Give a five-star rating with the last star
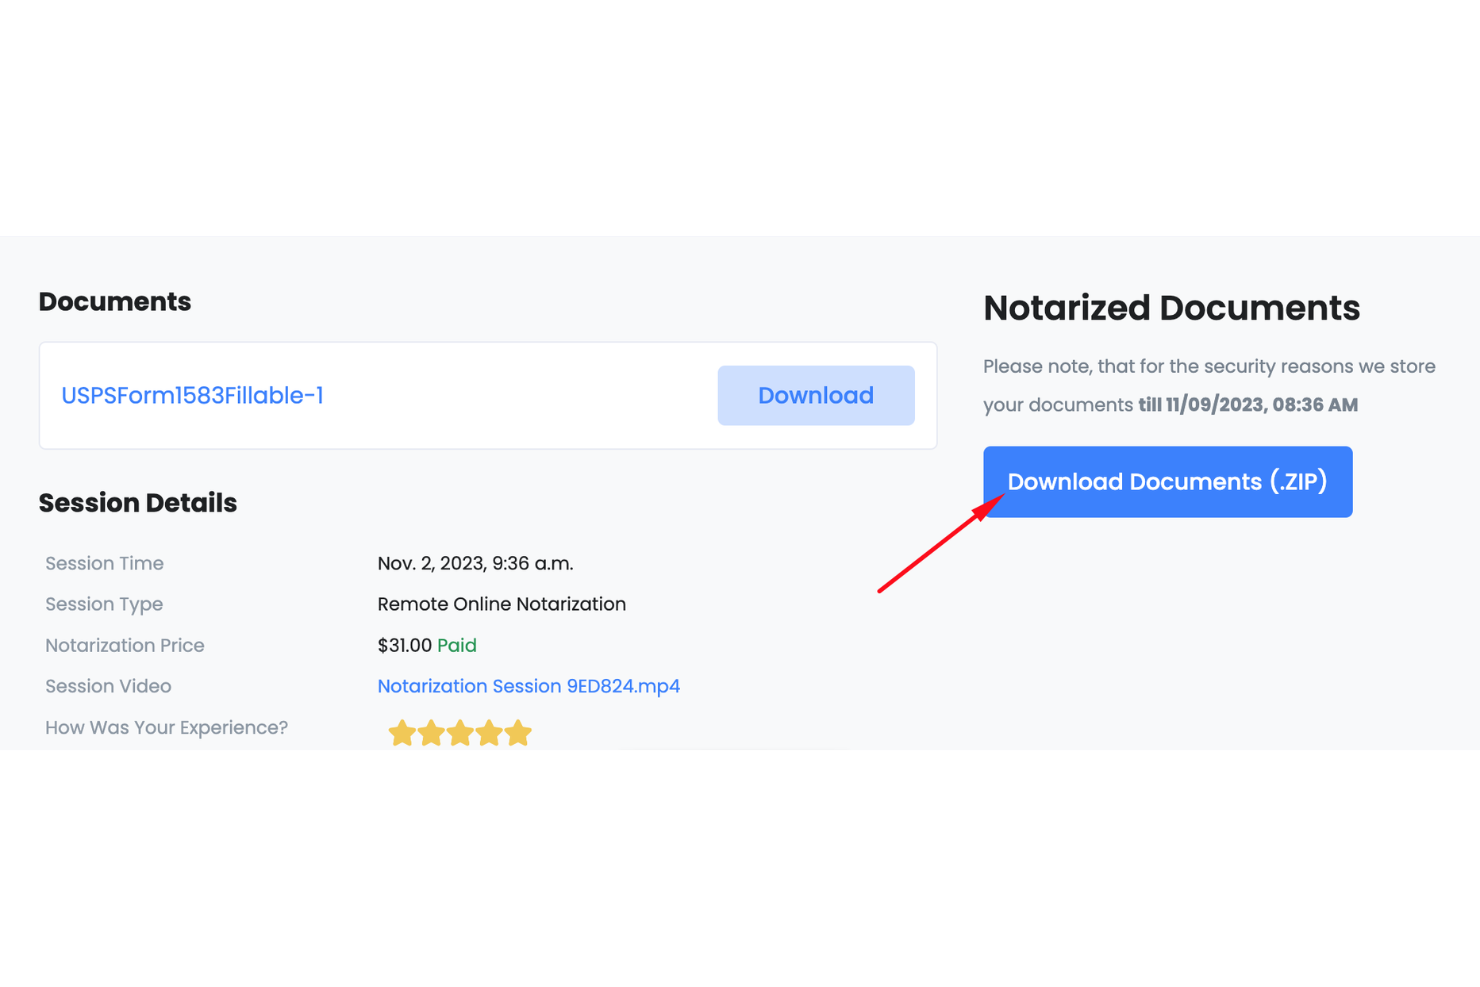Screen dimensions: 1480x987 point(518,732)
